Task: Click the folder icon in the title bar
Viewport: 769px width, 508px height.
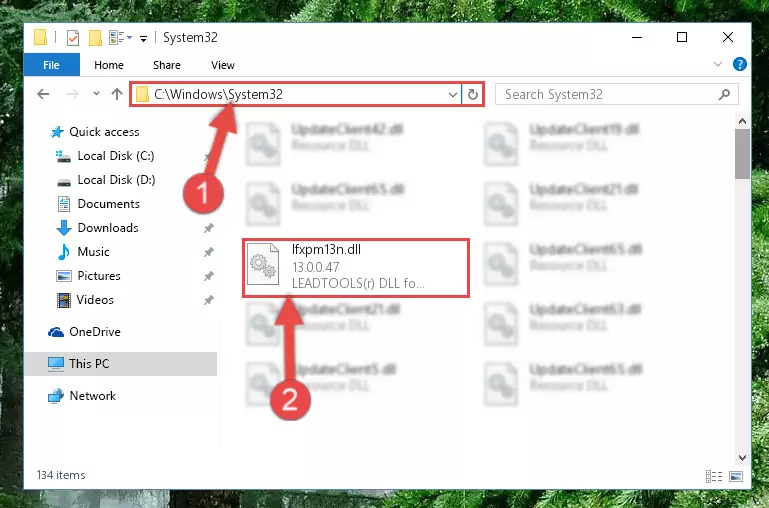Action: 40,37
